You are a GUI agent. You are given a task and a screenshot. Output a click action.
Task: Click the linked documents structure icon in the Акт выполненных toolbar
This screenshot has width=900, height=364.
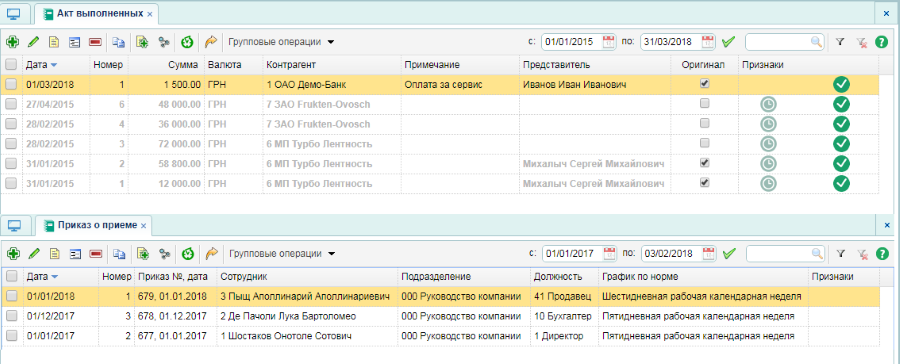(x=165, y=42)
